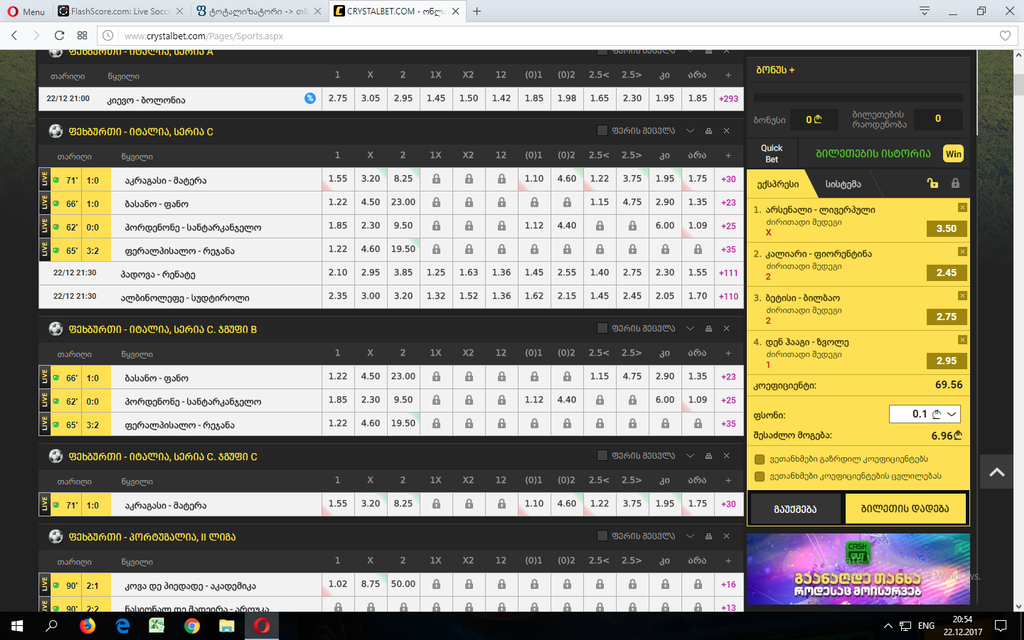This screenshot has width=1024, height=640.
Task: Remove the first bet from the betslip
Action: coord(962,207)
